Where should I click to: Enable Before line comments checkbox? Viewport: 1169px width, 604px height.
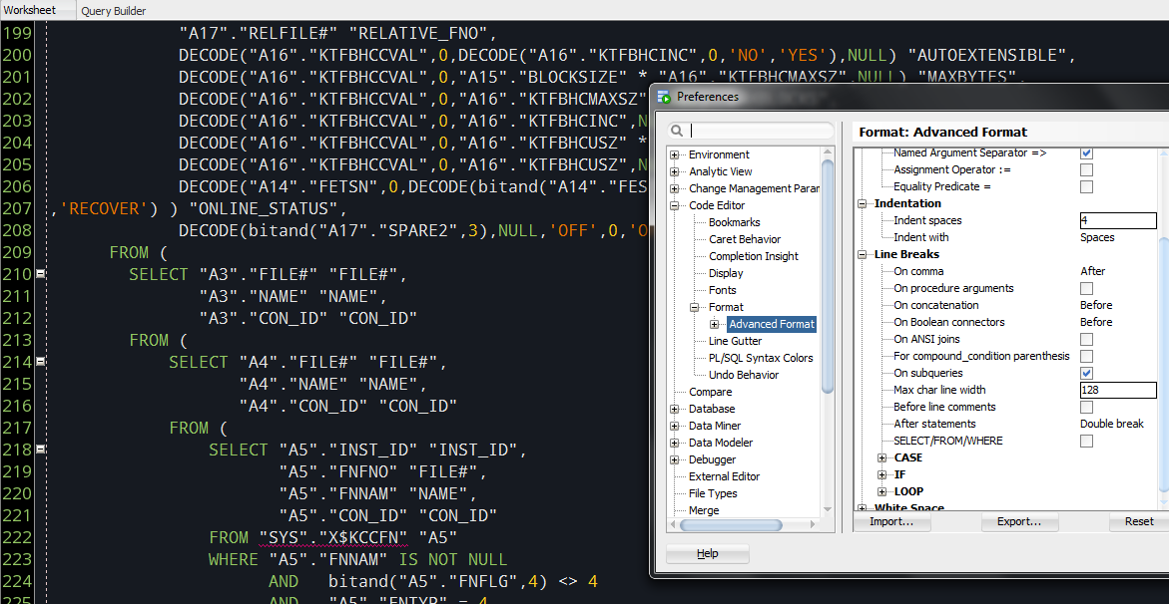click(x=1086, y=407)
